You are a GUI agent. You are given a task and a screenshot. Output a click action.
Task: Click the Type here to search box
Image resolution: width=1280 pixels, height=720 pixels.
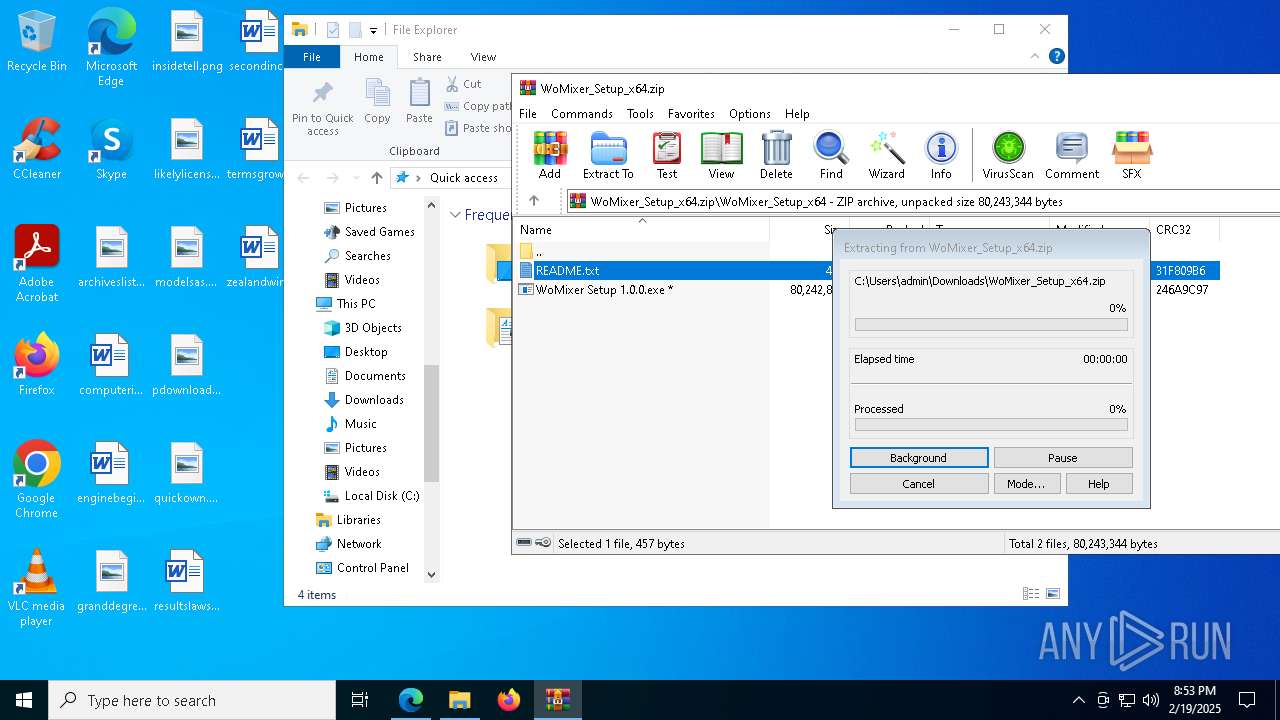pos(192,700)
